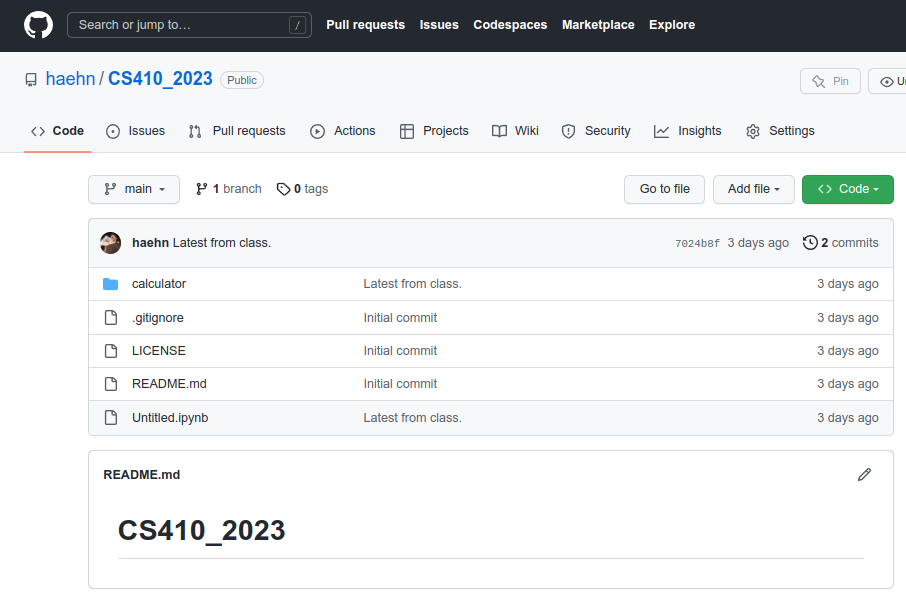
Task: Click calculator row's "Latest from class." message
Action: tap(413, 284)
